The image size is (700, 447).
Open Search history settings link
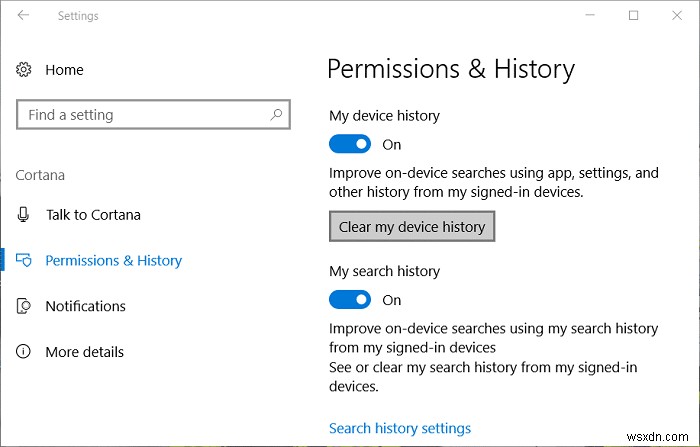(399, 429)
